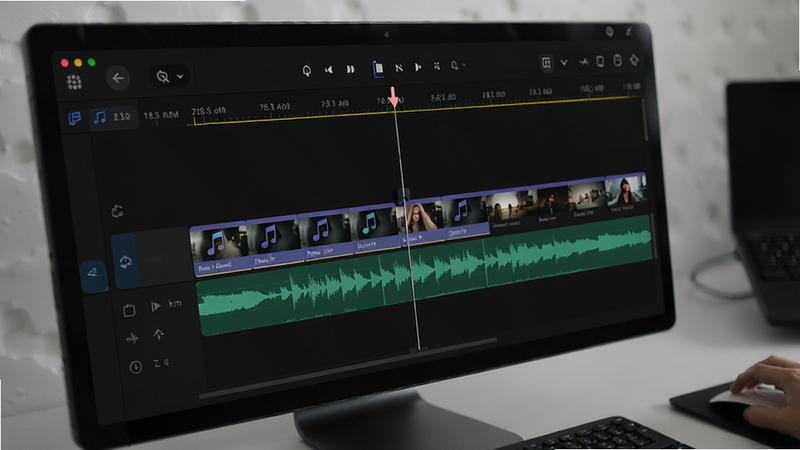Pause playback with the double-bar button
This screenshot has height=450, width=800.
tap(351, 69)
